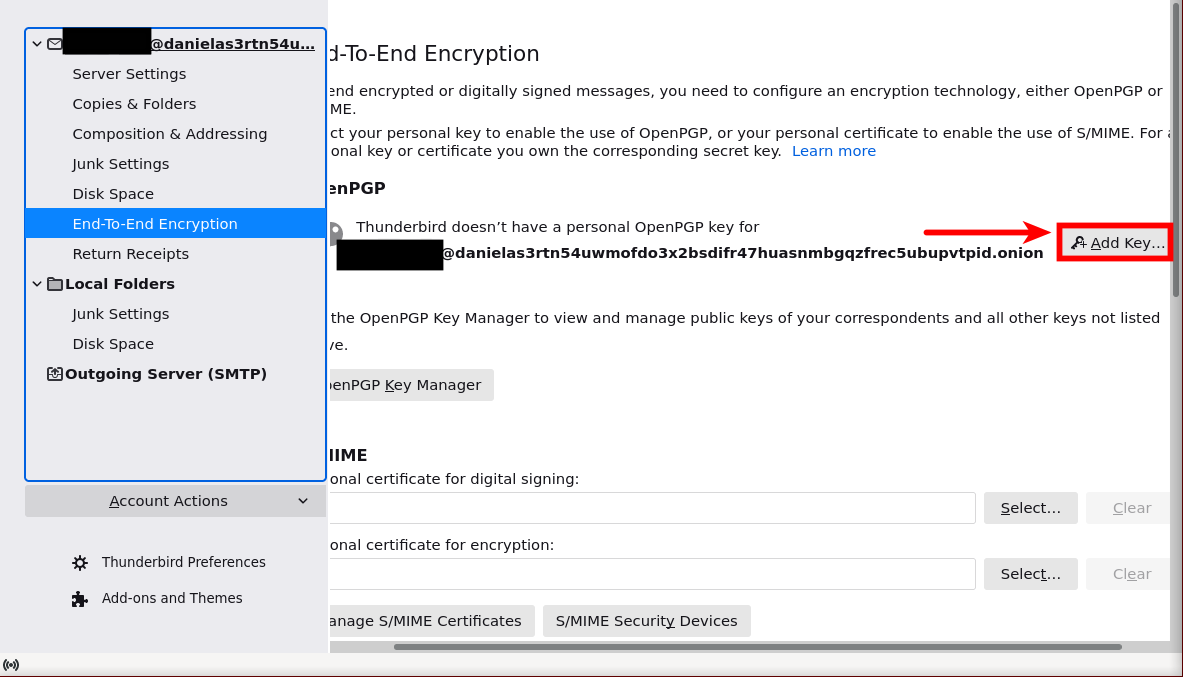Click the mail envelope account icon
The height and width of the screenshot is (677, 1183).
coord(54,44)
